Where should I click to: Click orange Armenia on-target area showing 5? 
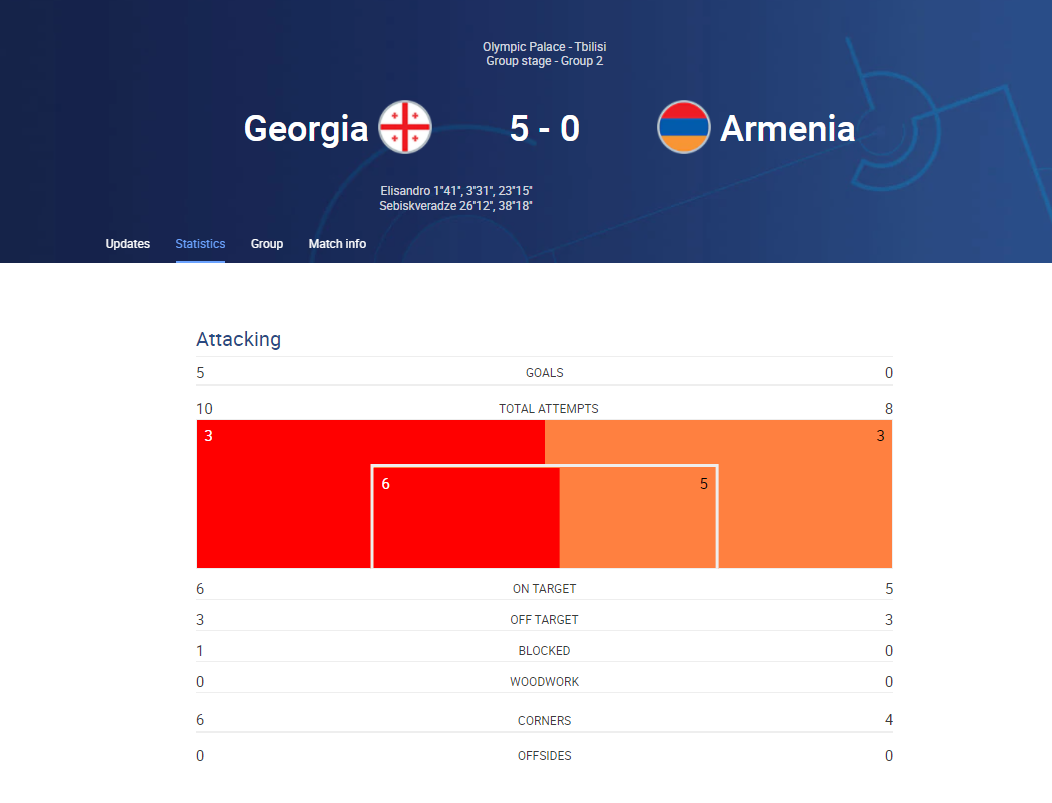[x=637, y=517]
